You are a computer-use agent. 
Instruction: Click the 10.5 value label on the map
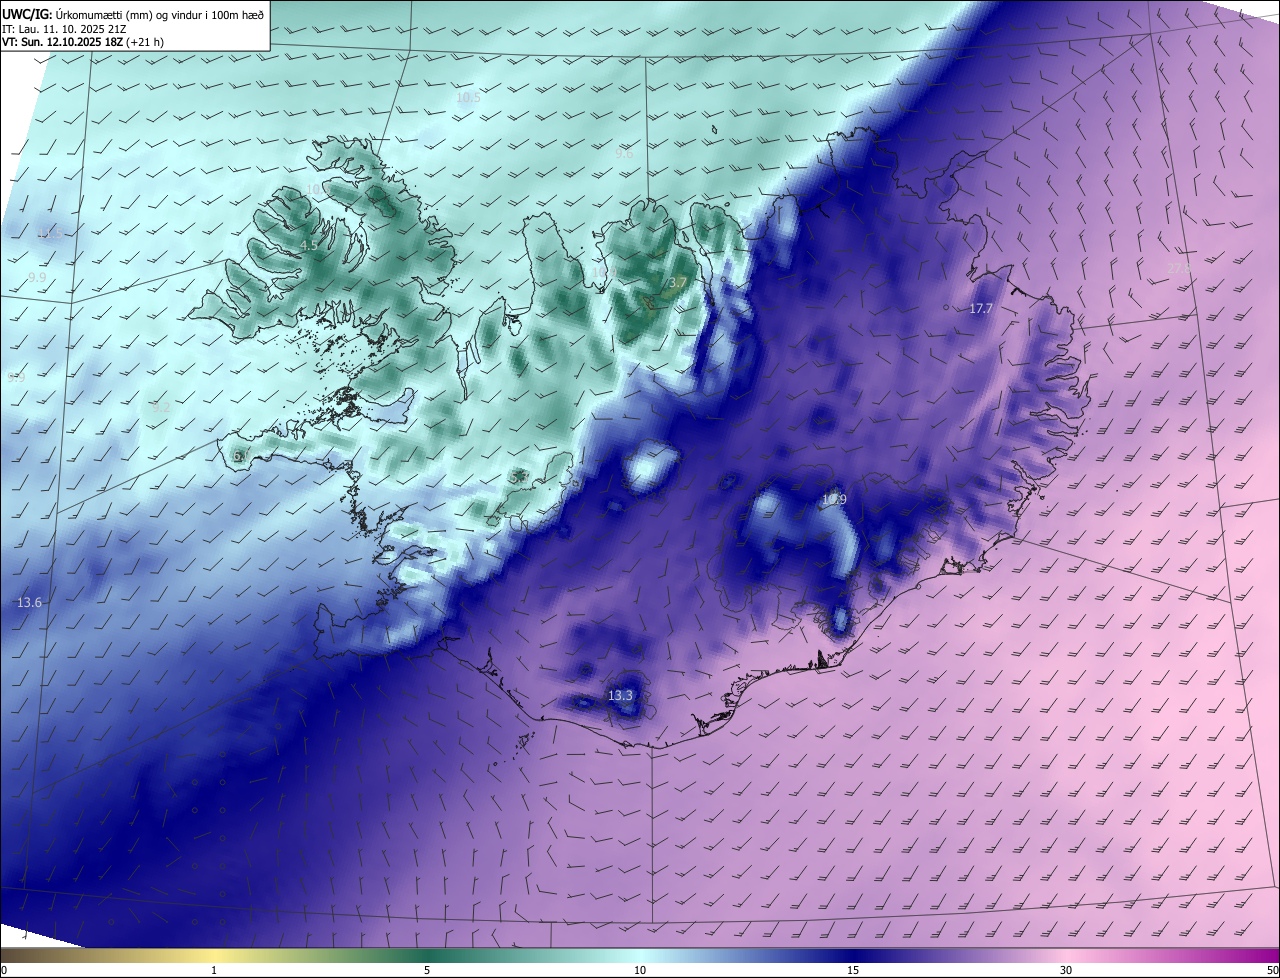pos(468,98)
